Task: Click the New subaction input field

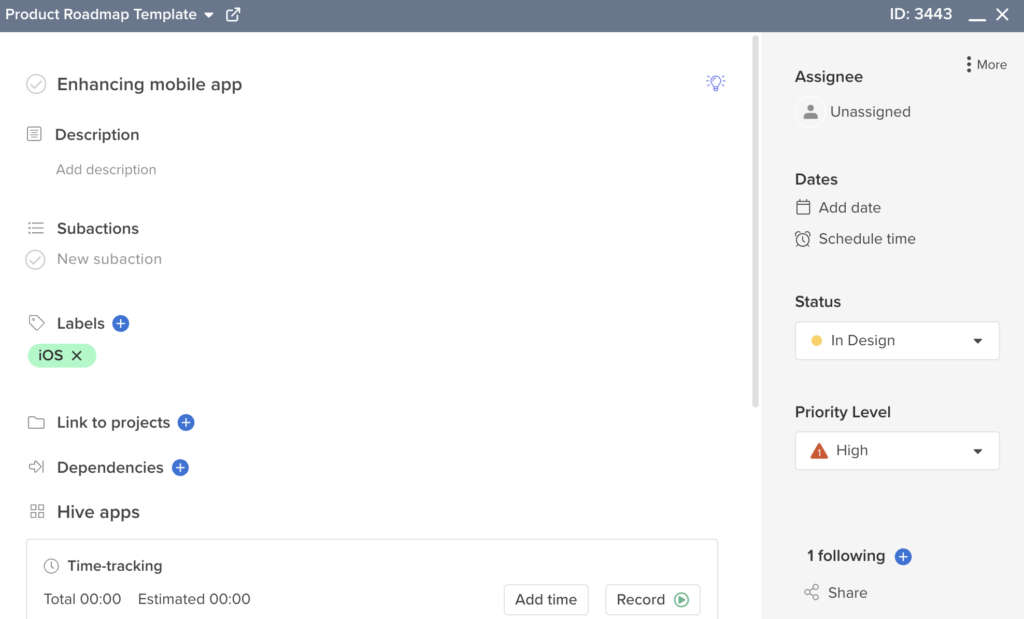Action: coord(109,259)
